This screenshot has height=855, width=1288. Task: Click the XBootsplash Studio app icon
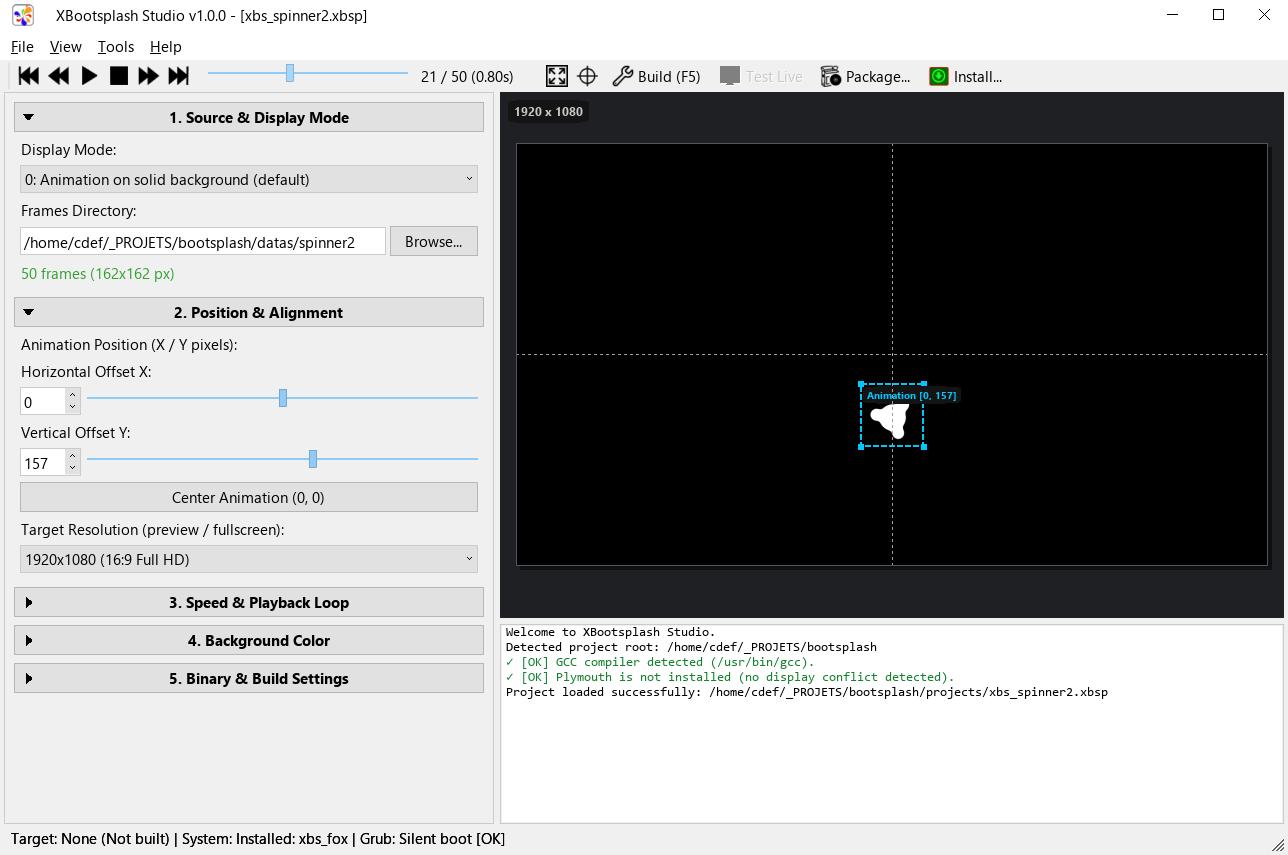click(x=22, y=15)
